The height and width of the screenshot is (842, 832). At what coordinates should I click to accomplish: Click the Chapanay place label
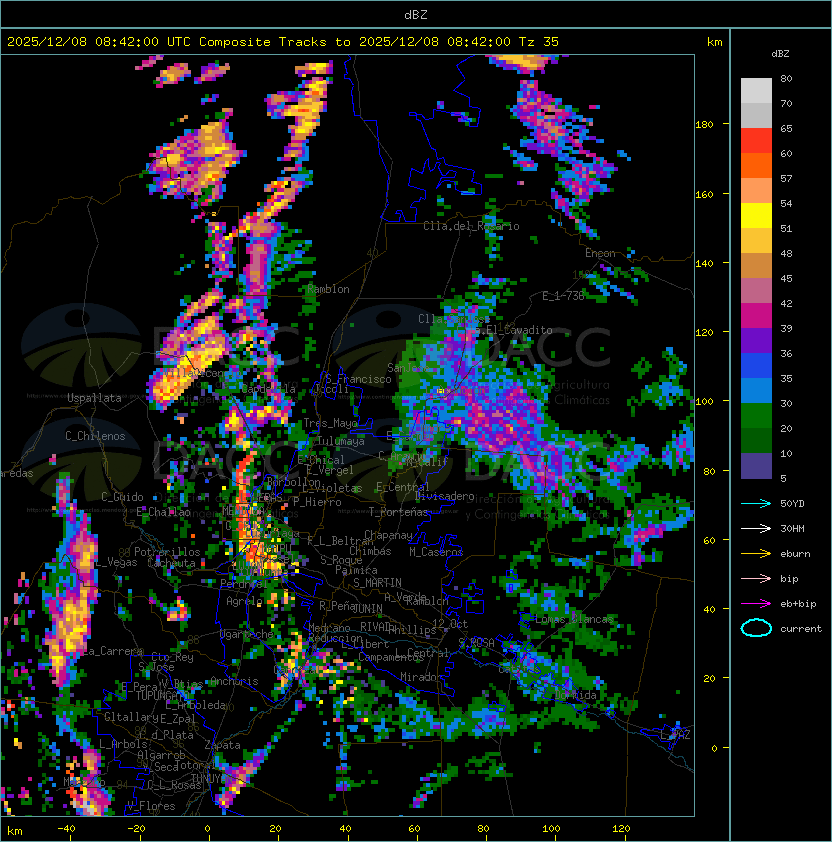[x=388, y=535]
